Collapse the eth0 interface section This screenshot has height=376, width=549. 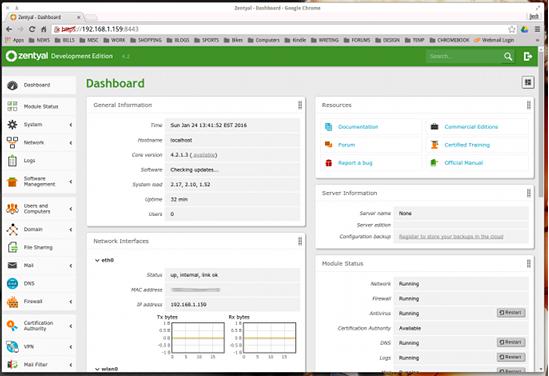tap(97, 260)
